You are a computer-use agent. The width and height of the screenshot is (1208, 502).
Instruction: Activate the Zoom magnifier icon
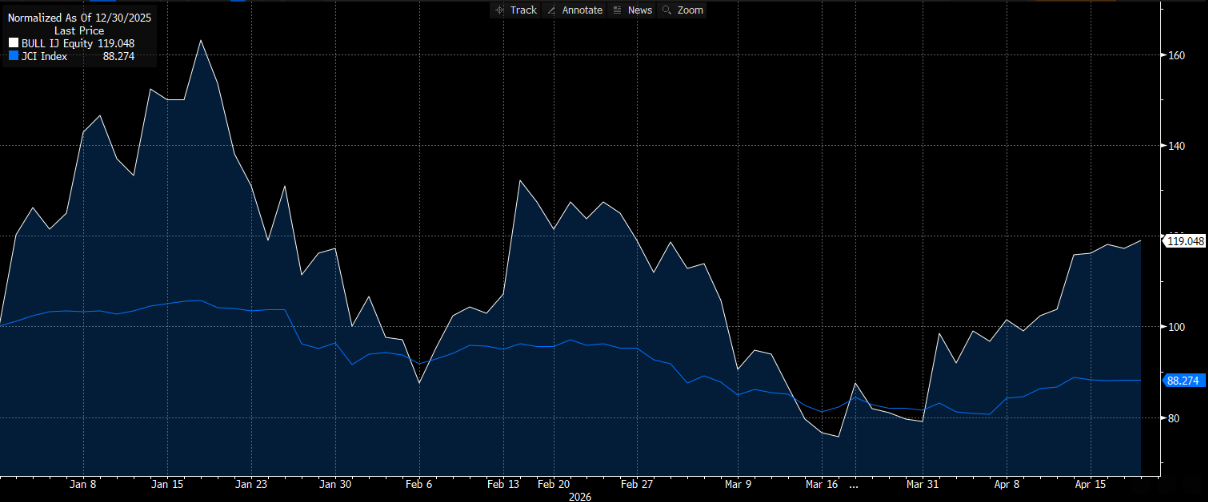666,10
